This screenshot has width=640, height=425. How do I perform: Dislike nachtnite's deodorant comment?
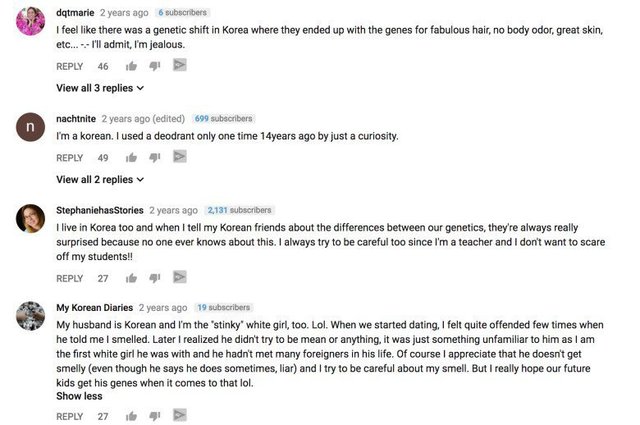pos(155,157)
